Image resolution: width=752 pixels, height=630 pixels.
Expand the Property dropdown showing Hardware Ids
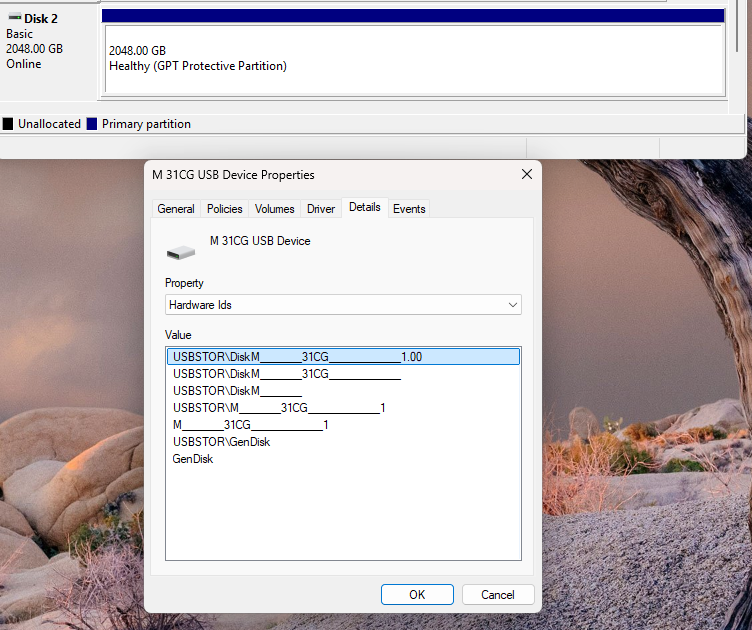pyautogui.click(x=343, y=305)
